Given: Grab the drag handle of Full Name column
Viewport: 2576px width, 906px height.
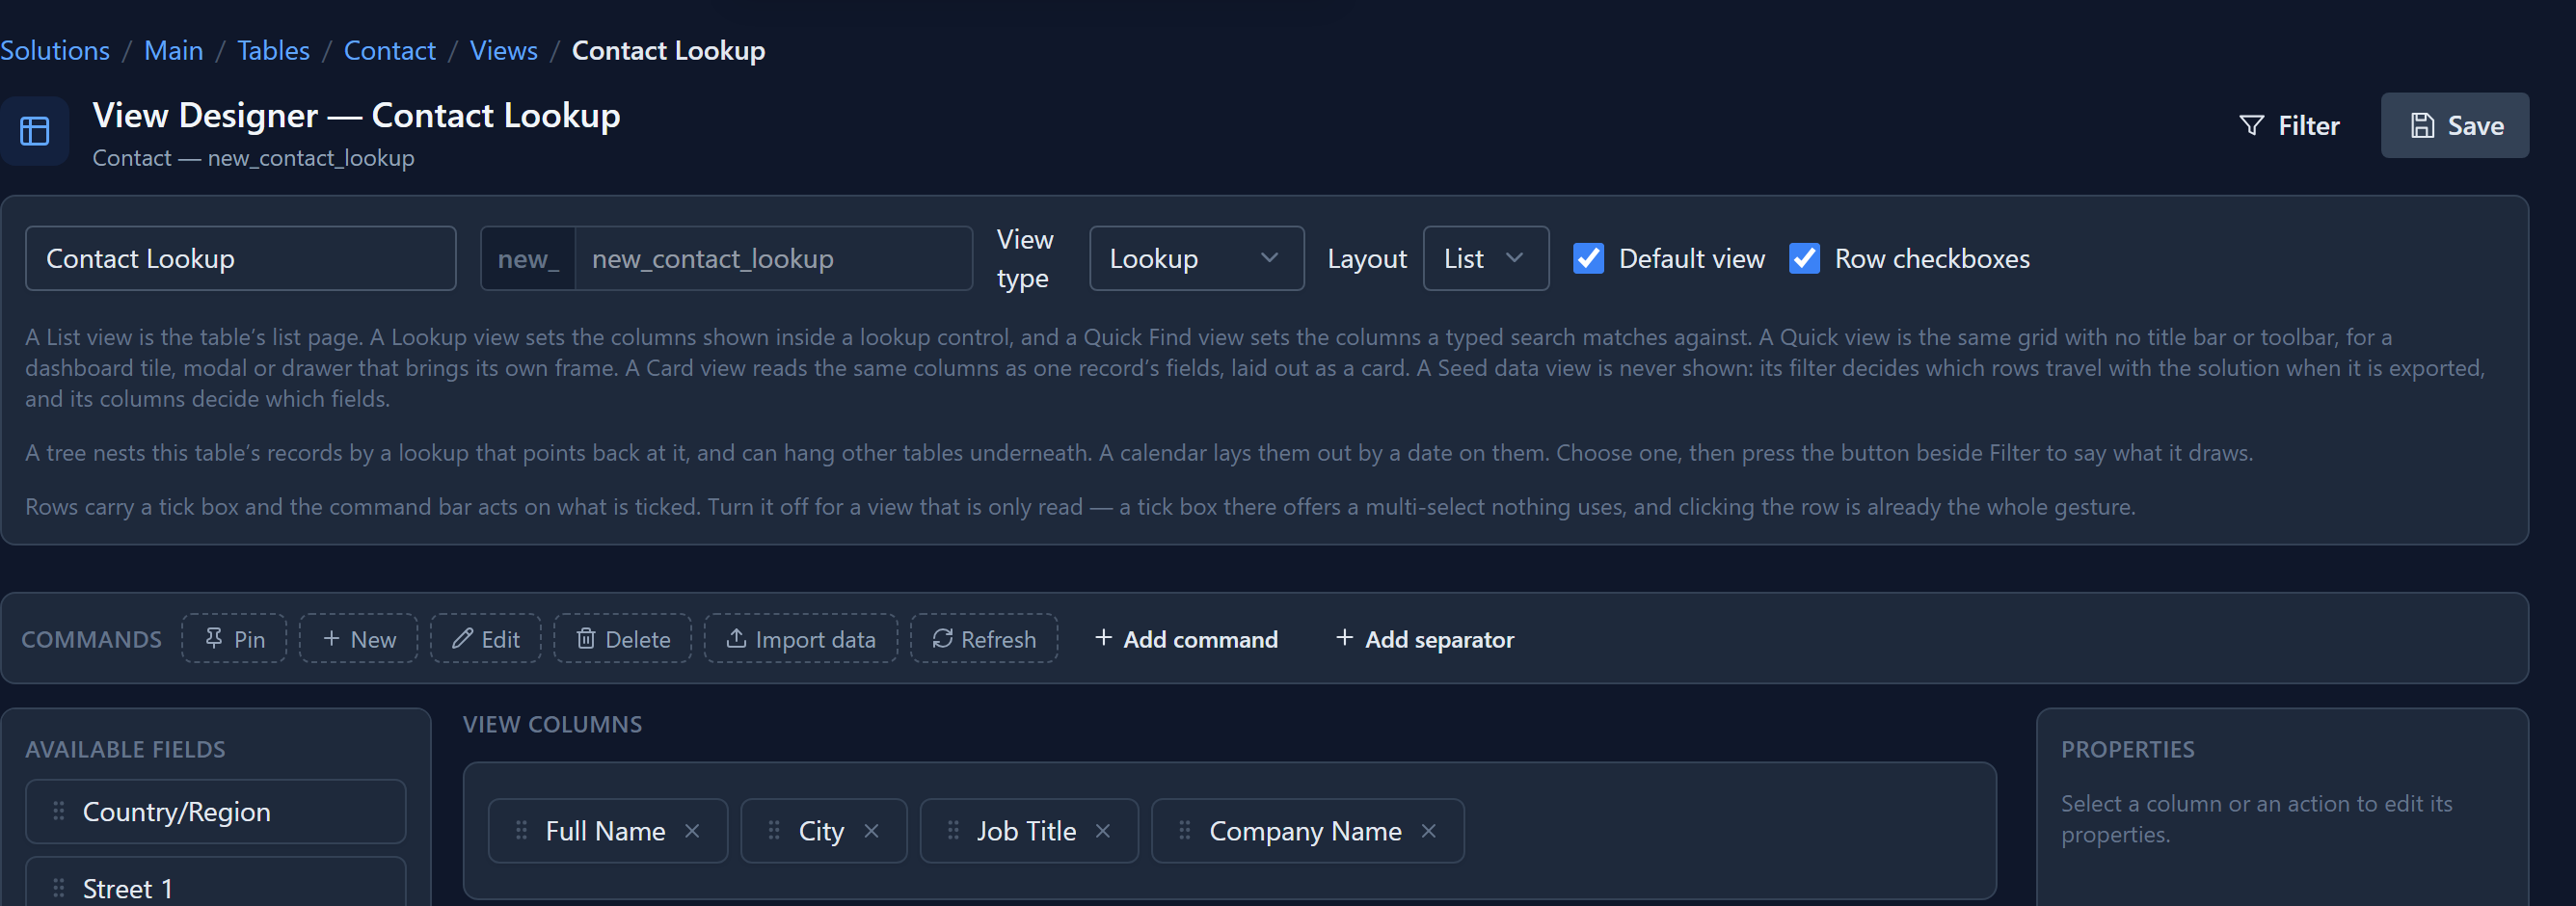Looking at the screenshot, I should pyautogui.click(x=521, y=830).
